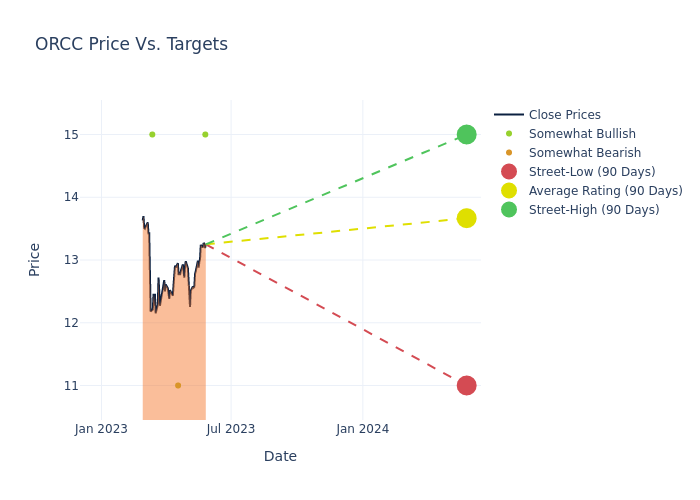Click the Somewhat Bearish orange dot at 11
Screen dimensions: 700x500
pos(178,385)
